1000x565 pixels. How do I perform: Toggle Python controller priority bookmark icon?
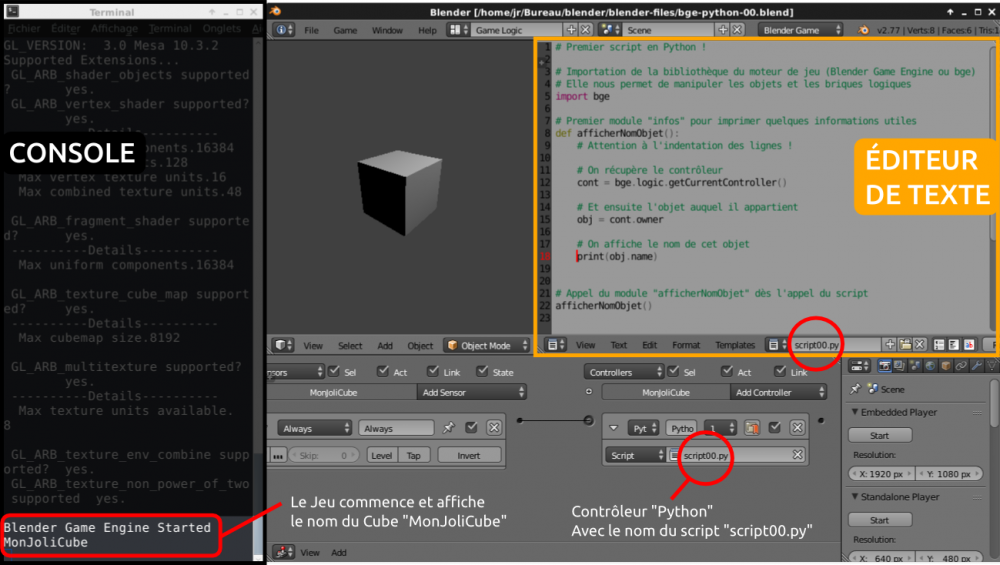tap(752, 428)
